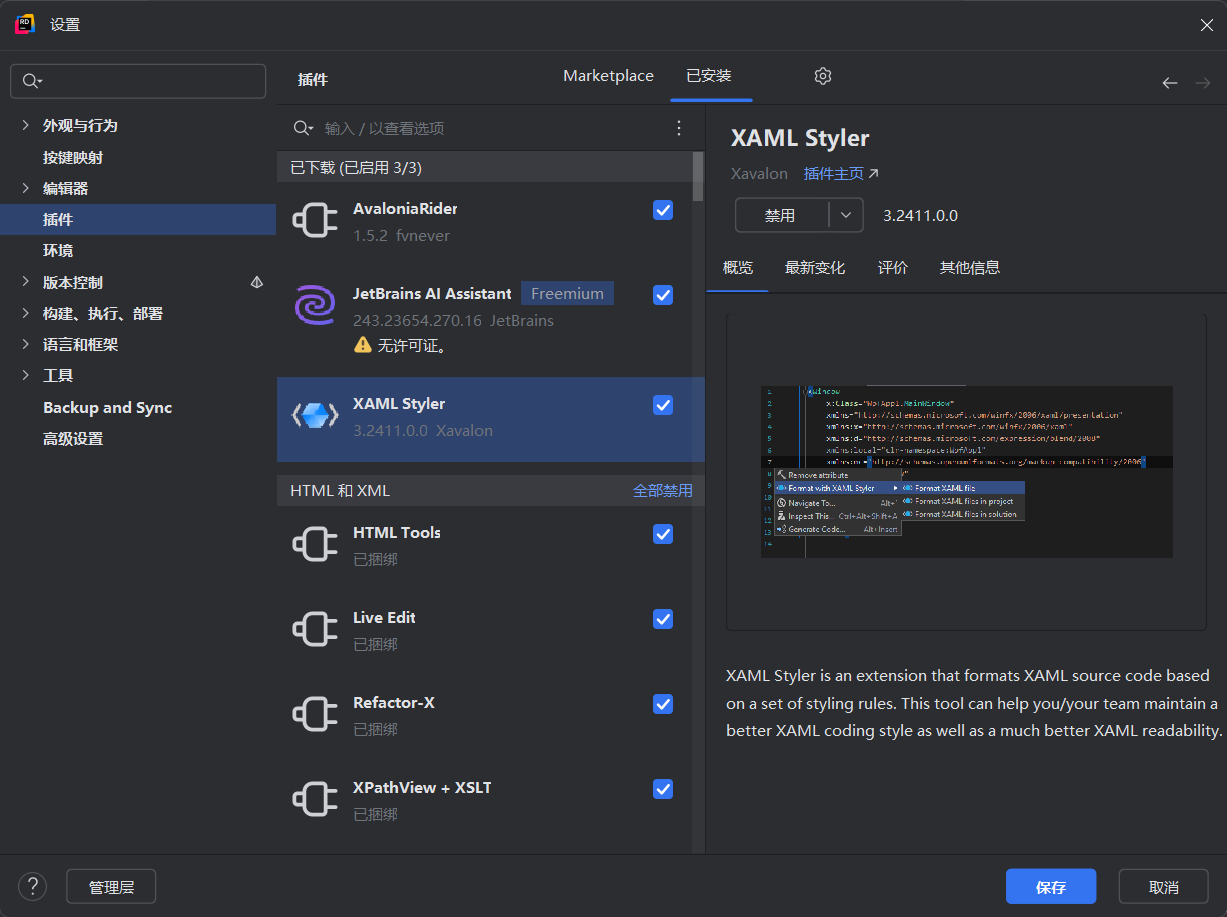
Task: Click the 无许可证。 warning text
Action: point(412,345)
